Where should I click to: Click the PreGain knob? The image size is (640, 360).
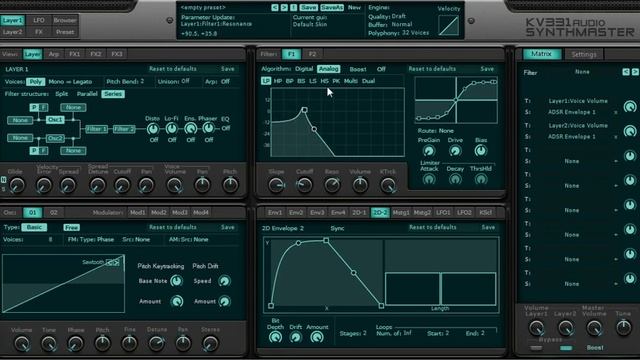coord(429,151)
